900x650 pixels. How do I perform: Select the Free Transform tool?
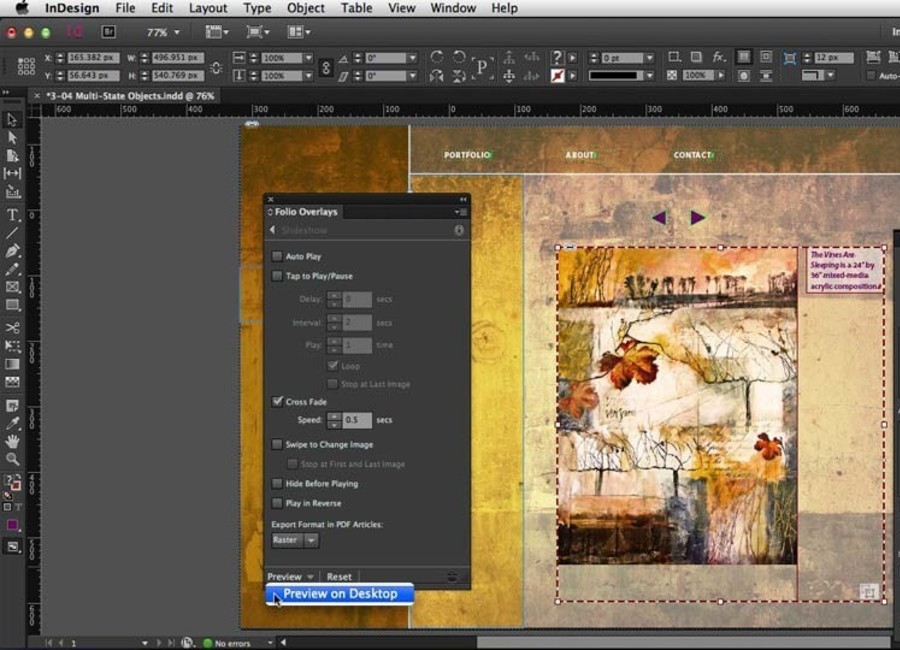click(12, 346)
